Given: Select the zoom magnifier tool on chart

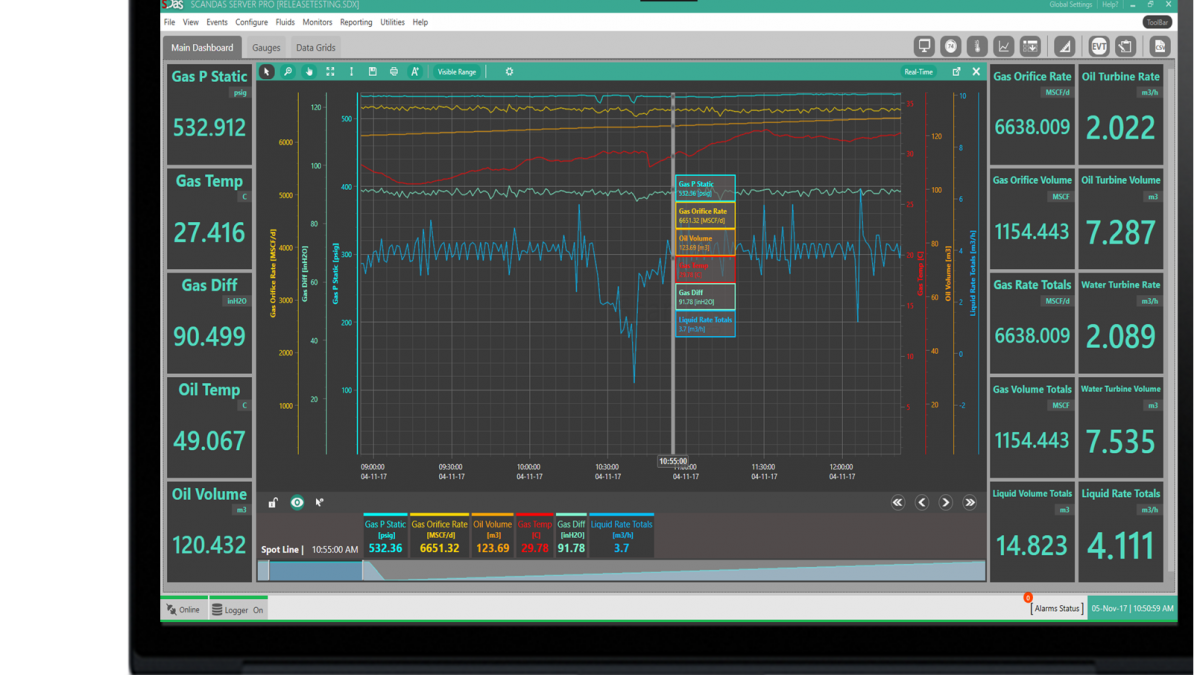Looking at the screenshot, I should tap(288, 72).
